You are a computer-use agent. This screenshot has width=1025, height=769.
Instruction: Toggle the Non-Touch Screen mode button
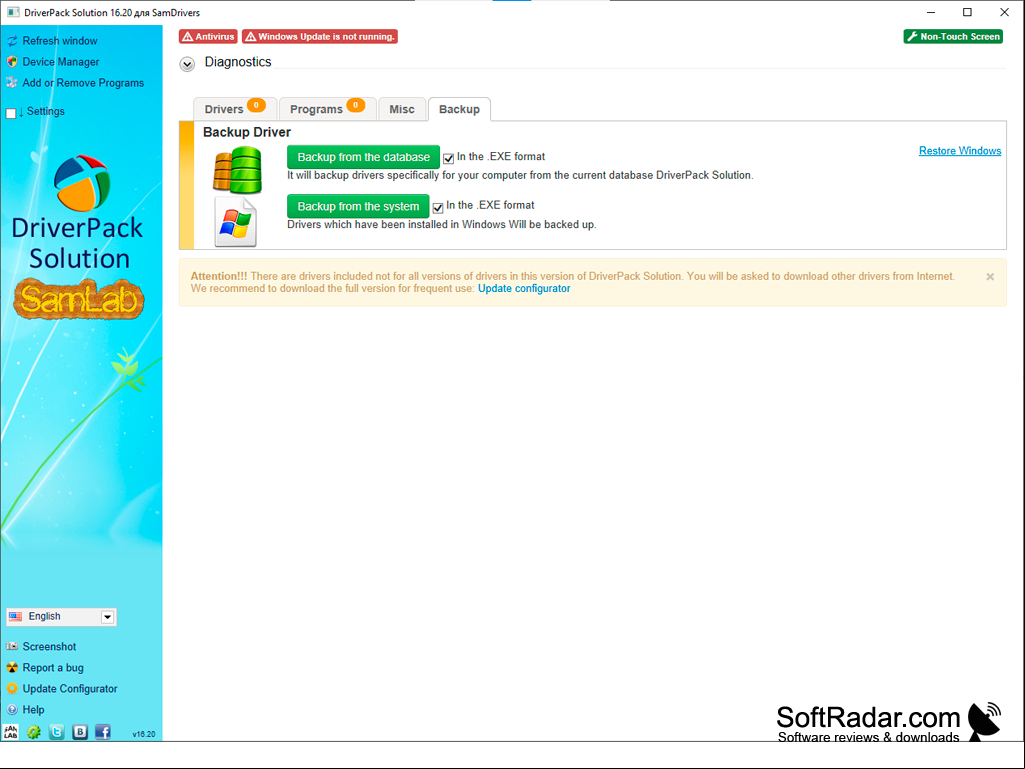953,37
